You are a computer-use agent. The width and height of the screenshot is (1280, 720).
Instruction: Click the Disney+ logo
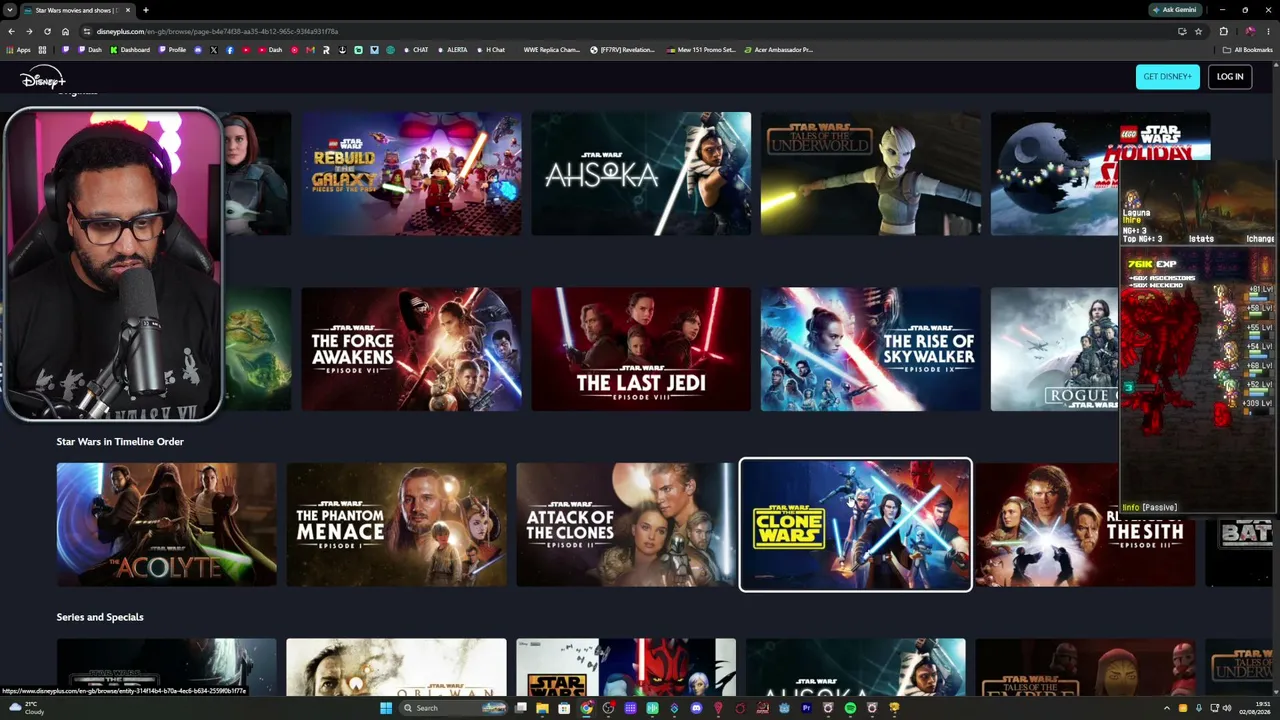click(x=42, y=78)
